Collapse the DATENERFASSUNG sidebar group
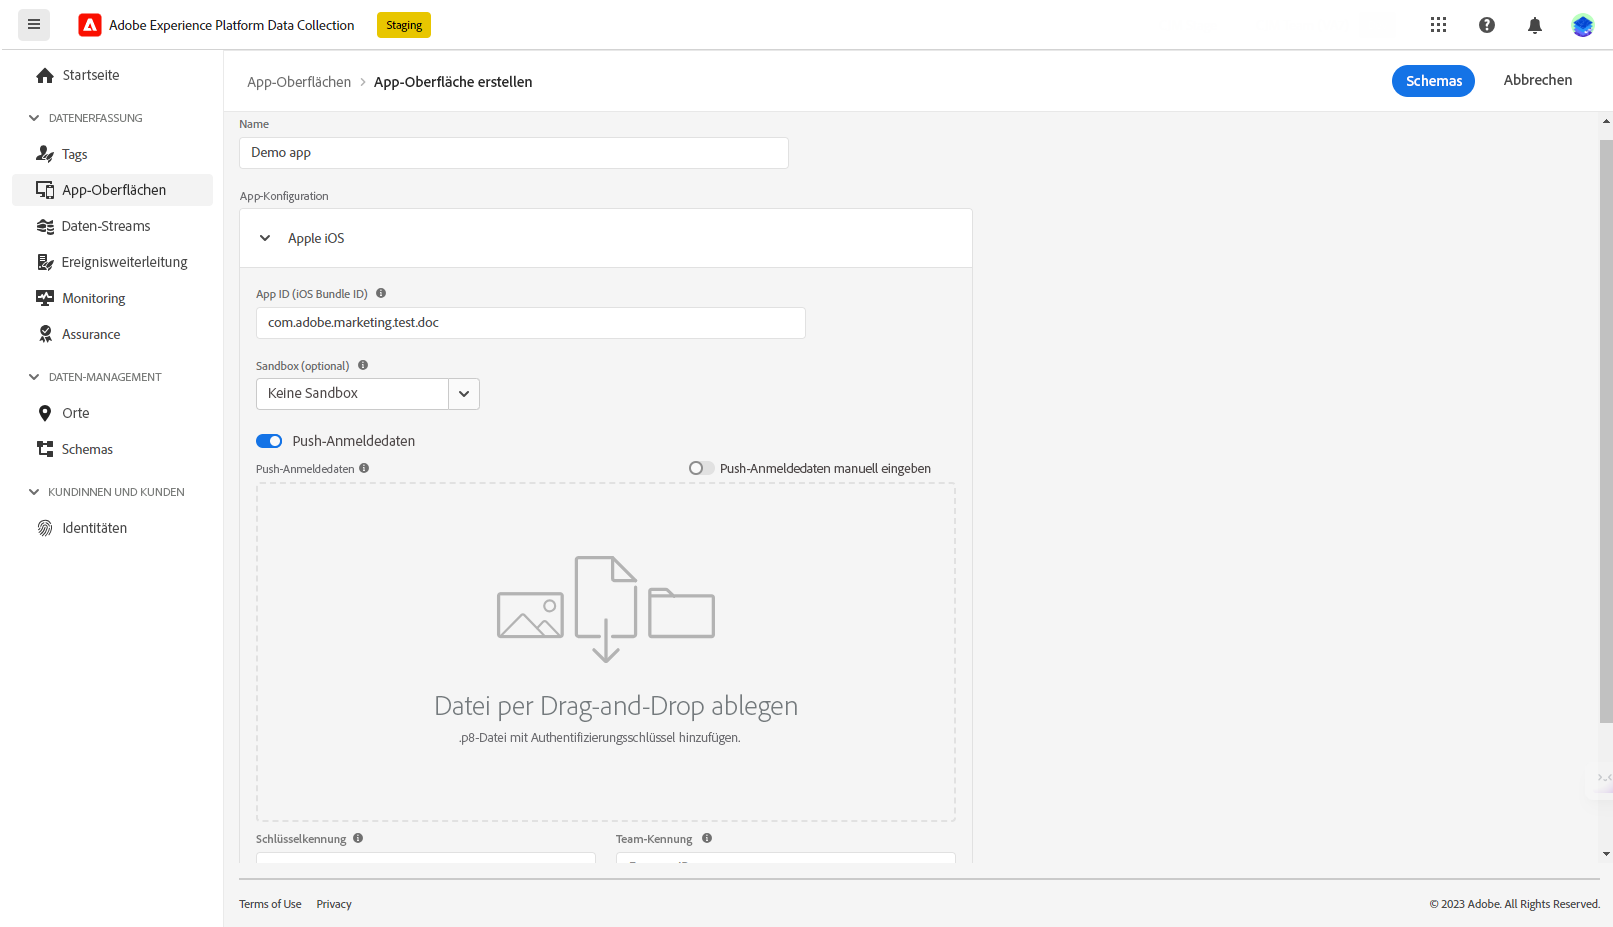This screenshot has height=927, width=1613. tap(34, 118)
